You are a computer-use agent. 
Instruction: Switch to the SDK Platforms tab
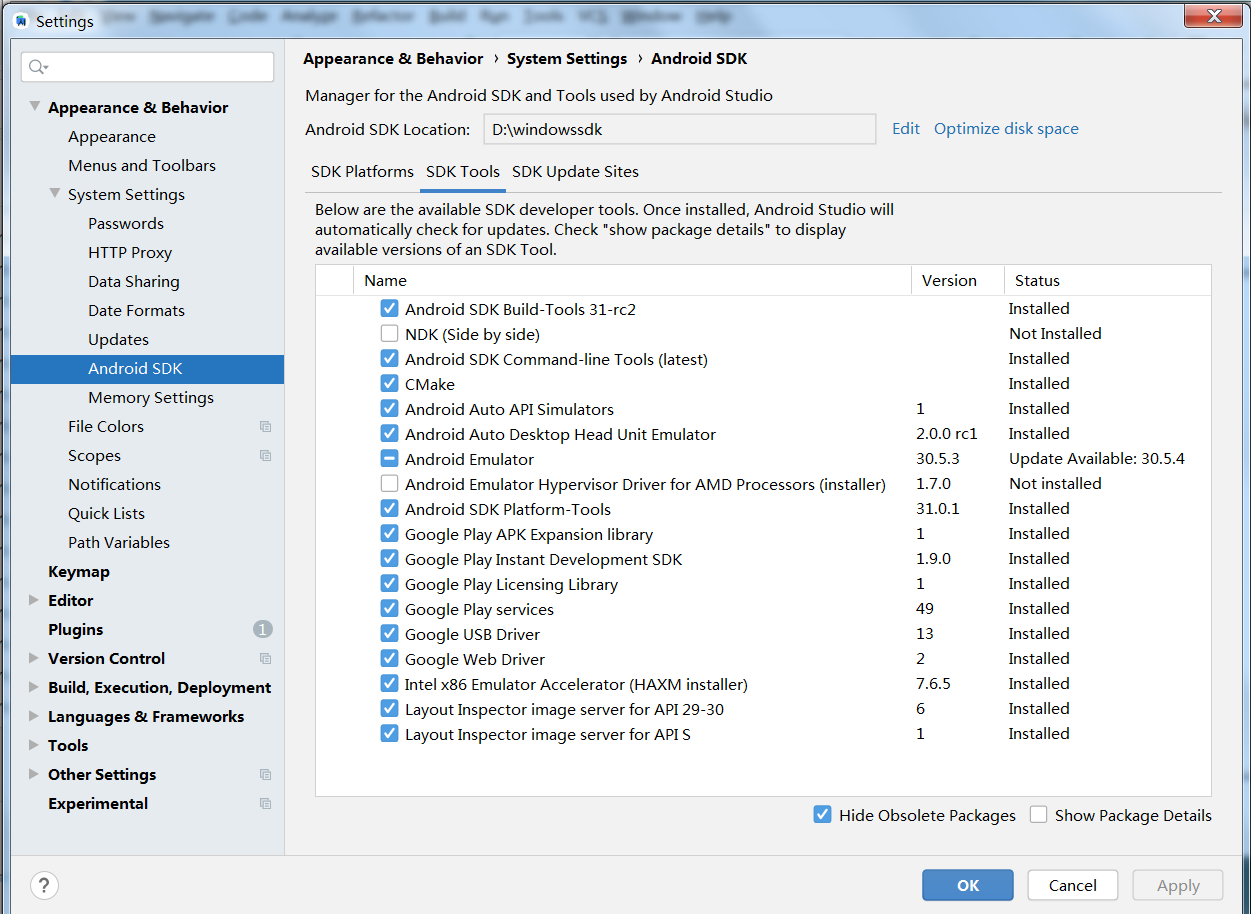tap(362, 172)
